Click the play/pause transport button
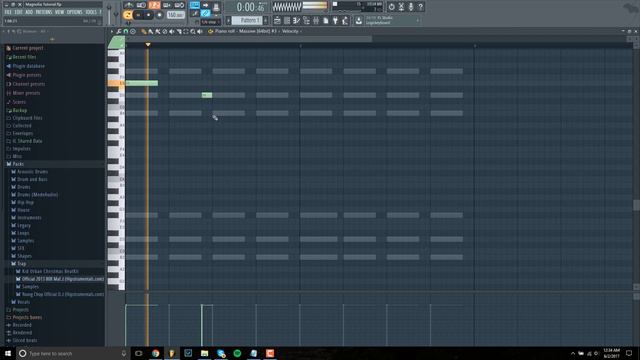 pyautogui.click(x=138, y=15)
